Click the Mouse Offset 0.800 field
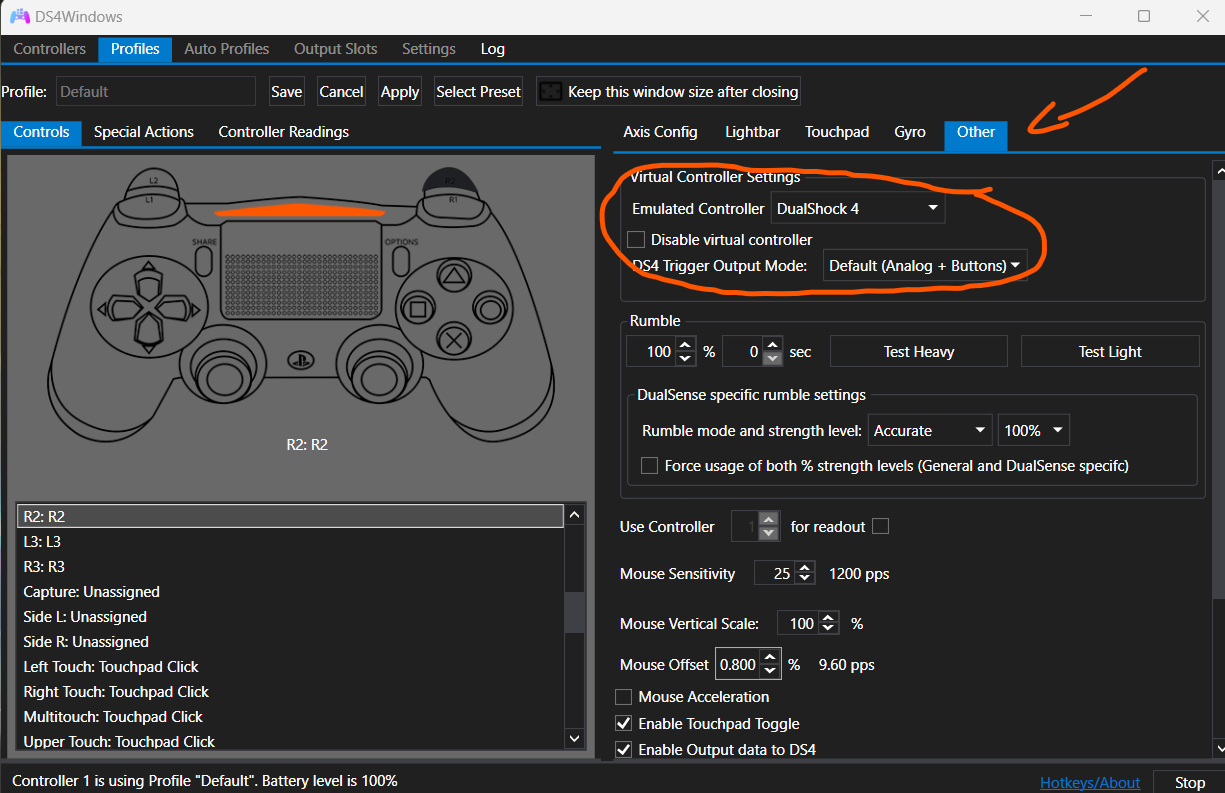 737,664
